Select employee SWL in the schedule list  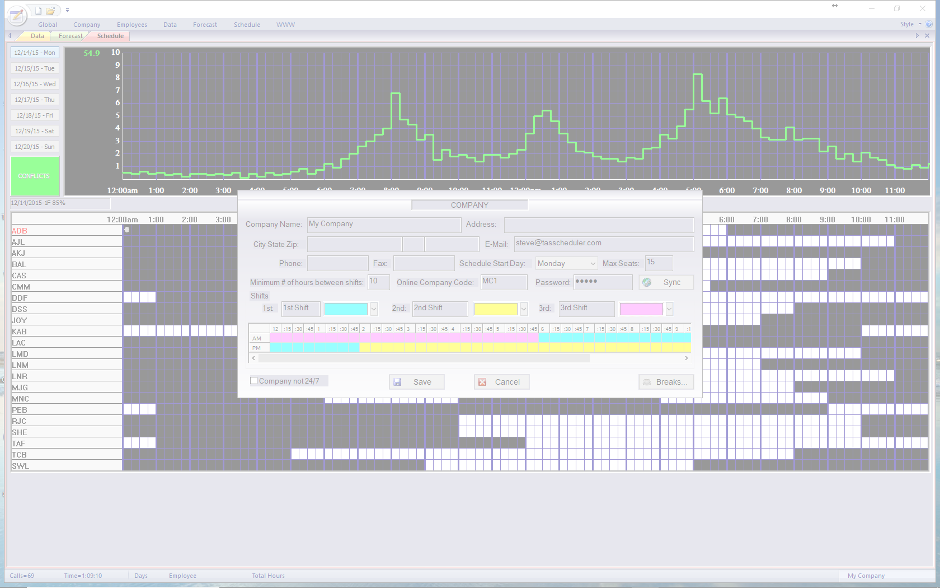point(67,466)
